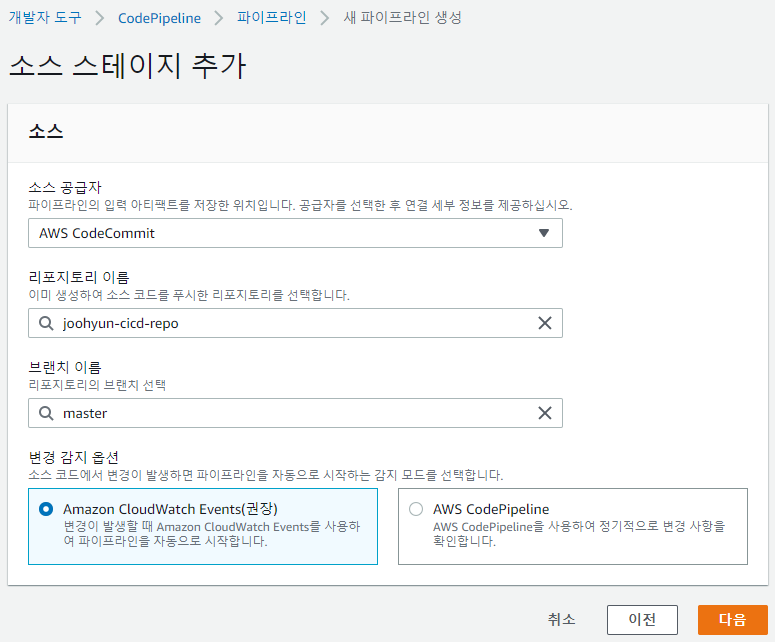The image size is (775, 642).
Task: Click the joohyun-cicd-repo repository name field
Action: (295, 323)
